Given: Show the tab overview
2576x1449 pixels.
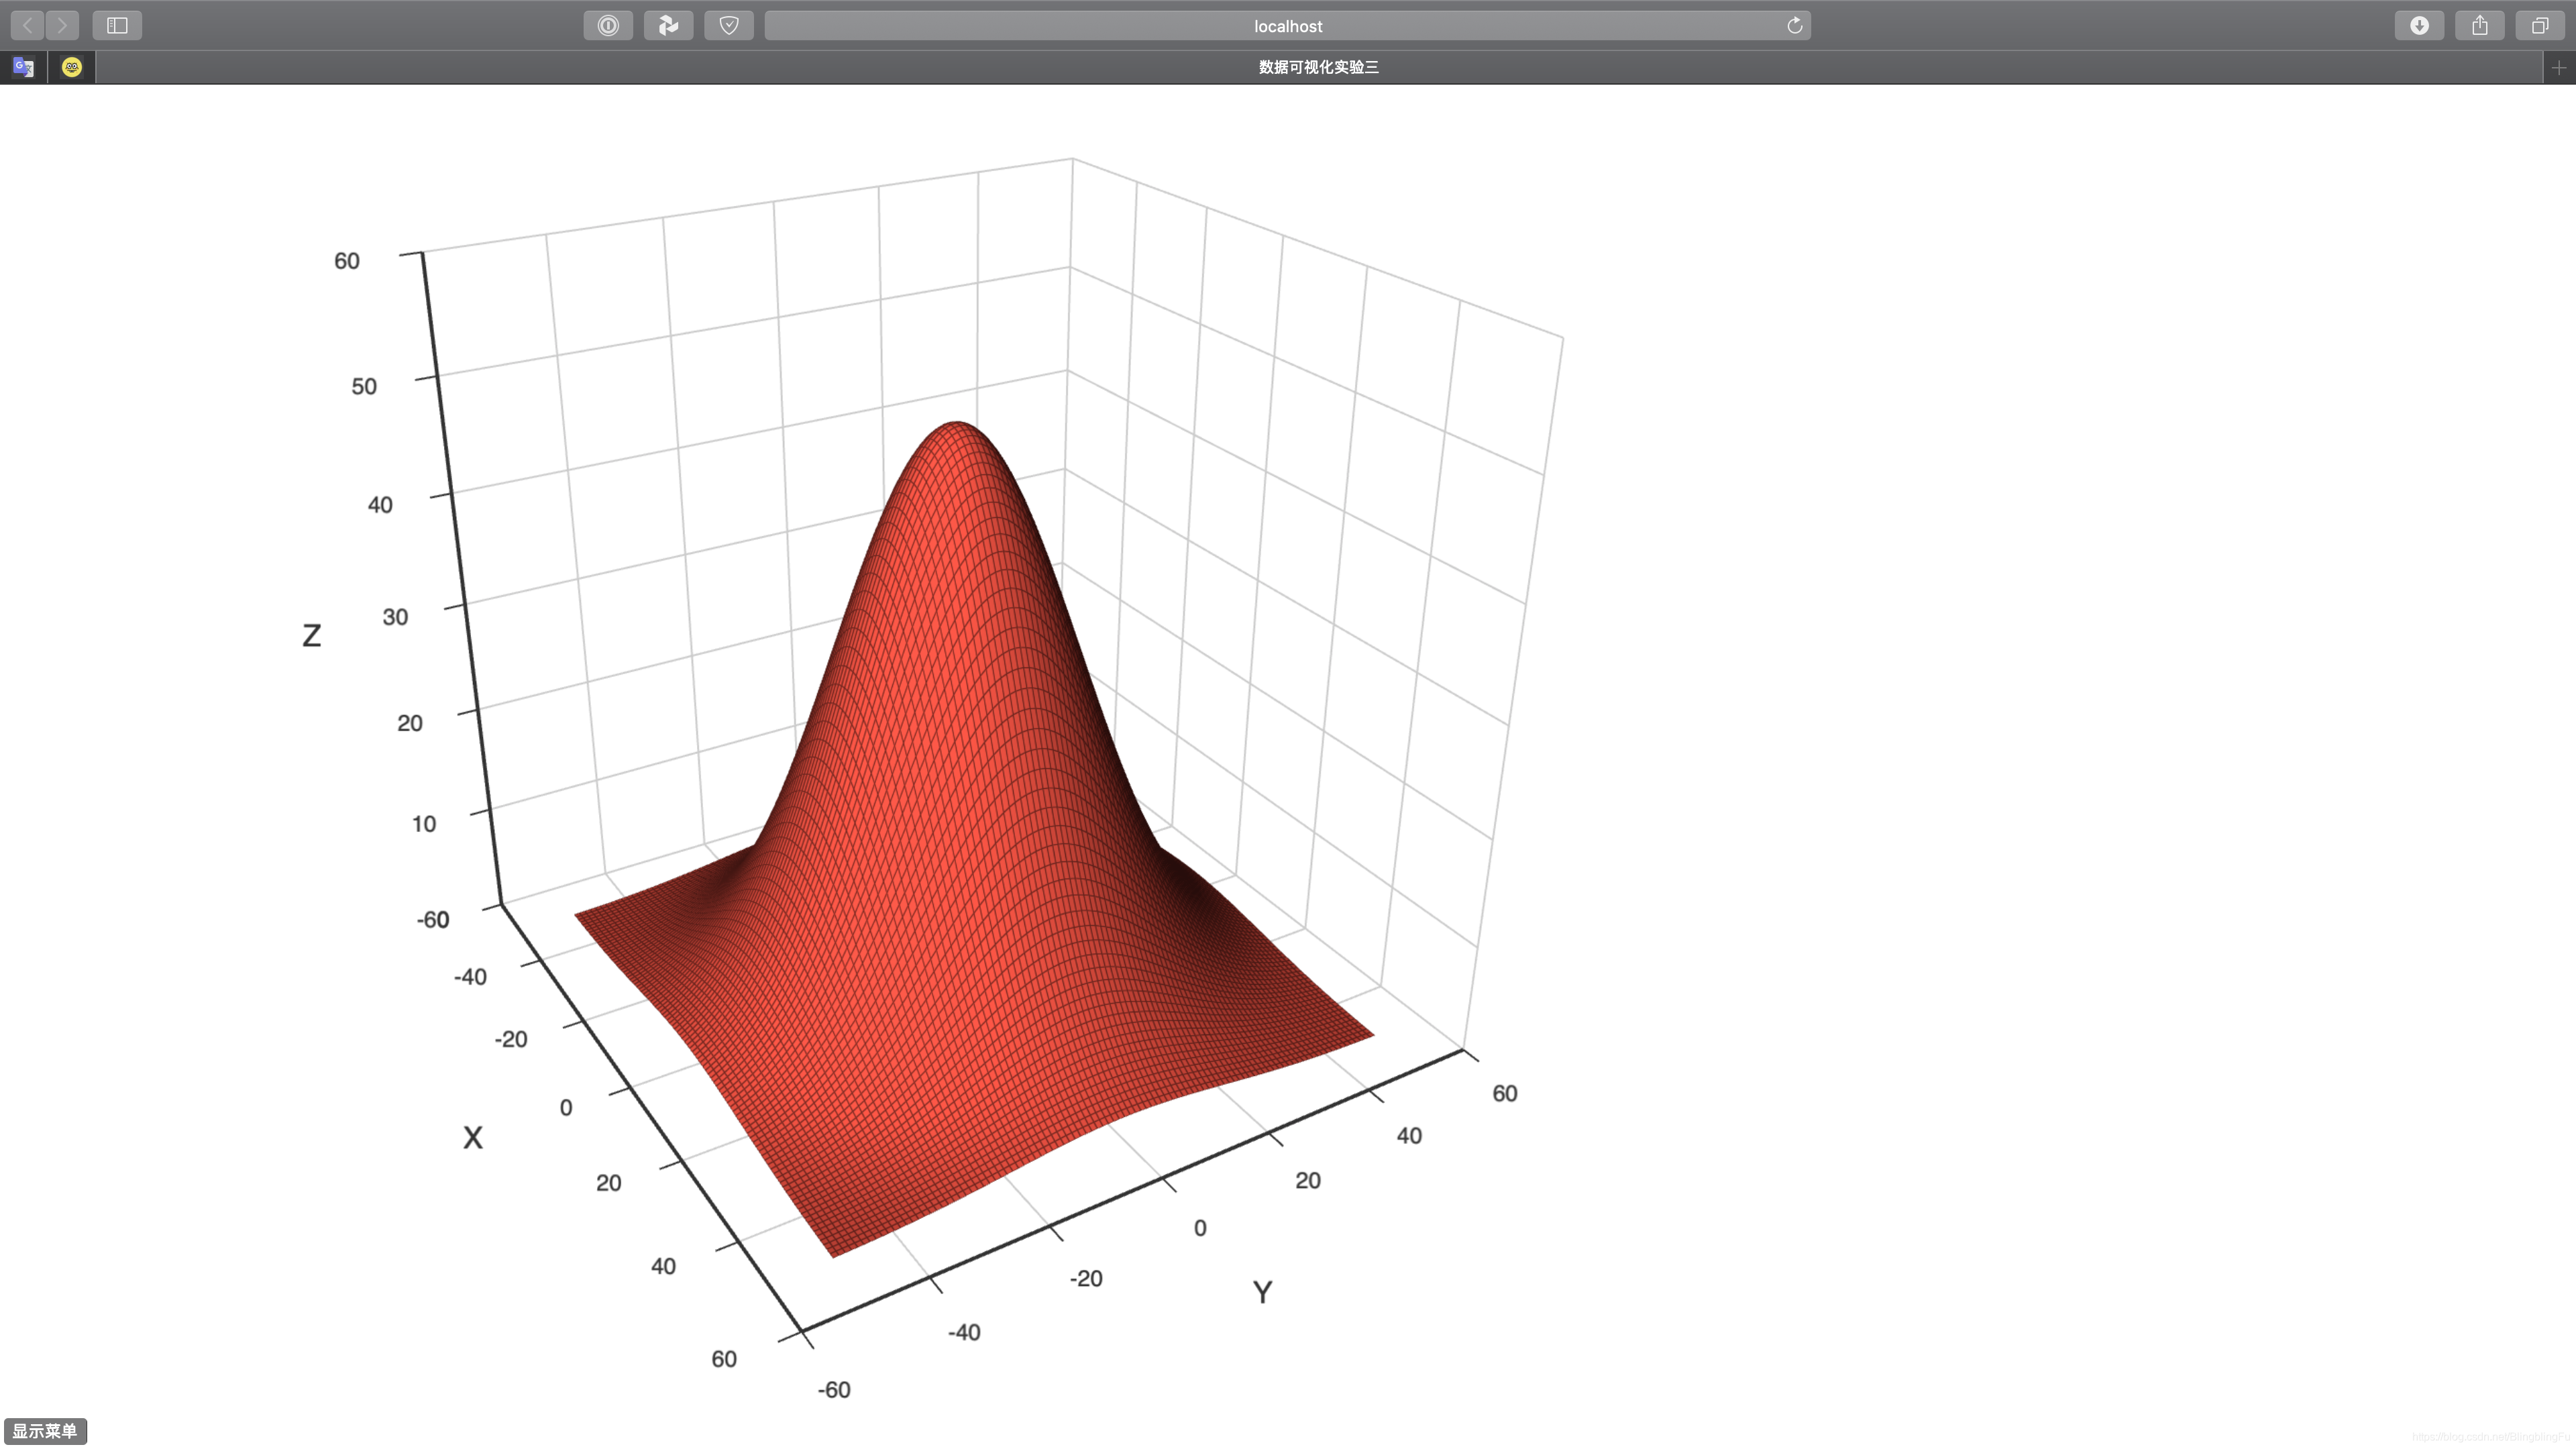Looking at the screenshot, I should click(2540, 25).
